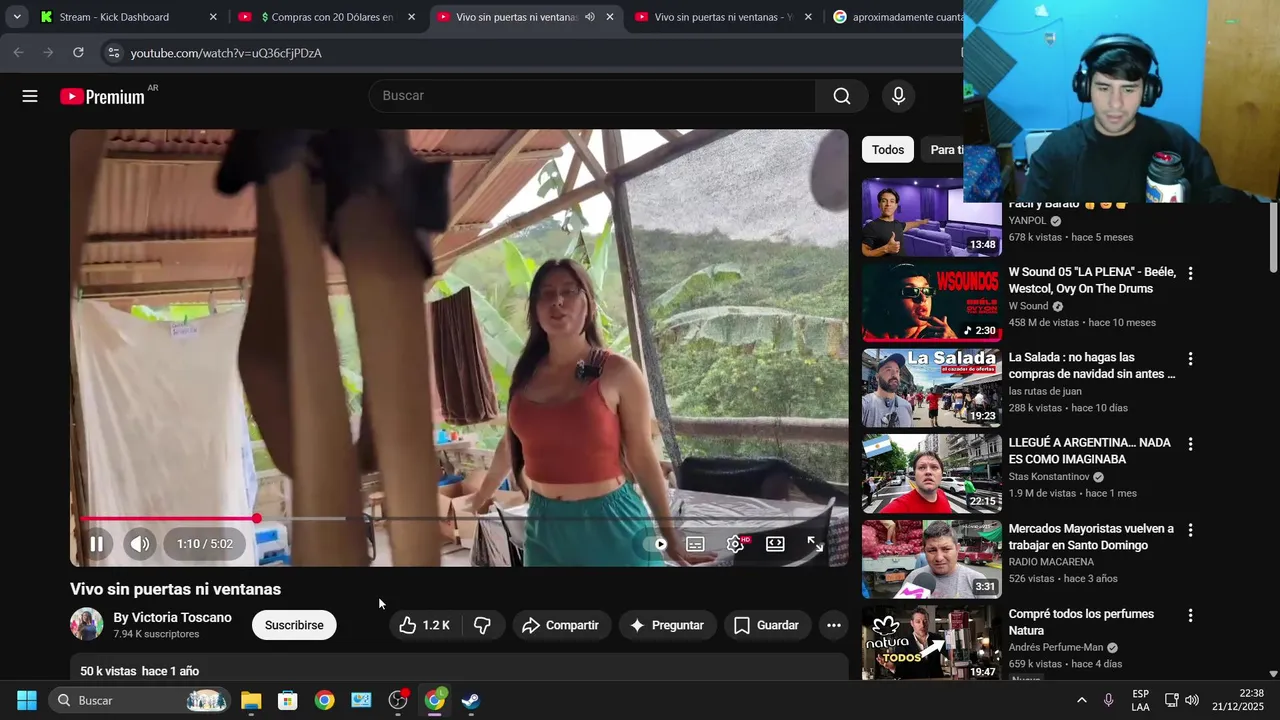This screenshot has height=720, width=1280.
Task: Switch to theater mode
Action: point(775,544)
